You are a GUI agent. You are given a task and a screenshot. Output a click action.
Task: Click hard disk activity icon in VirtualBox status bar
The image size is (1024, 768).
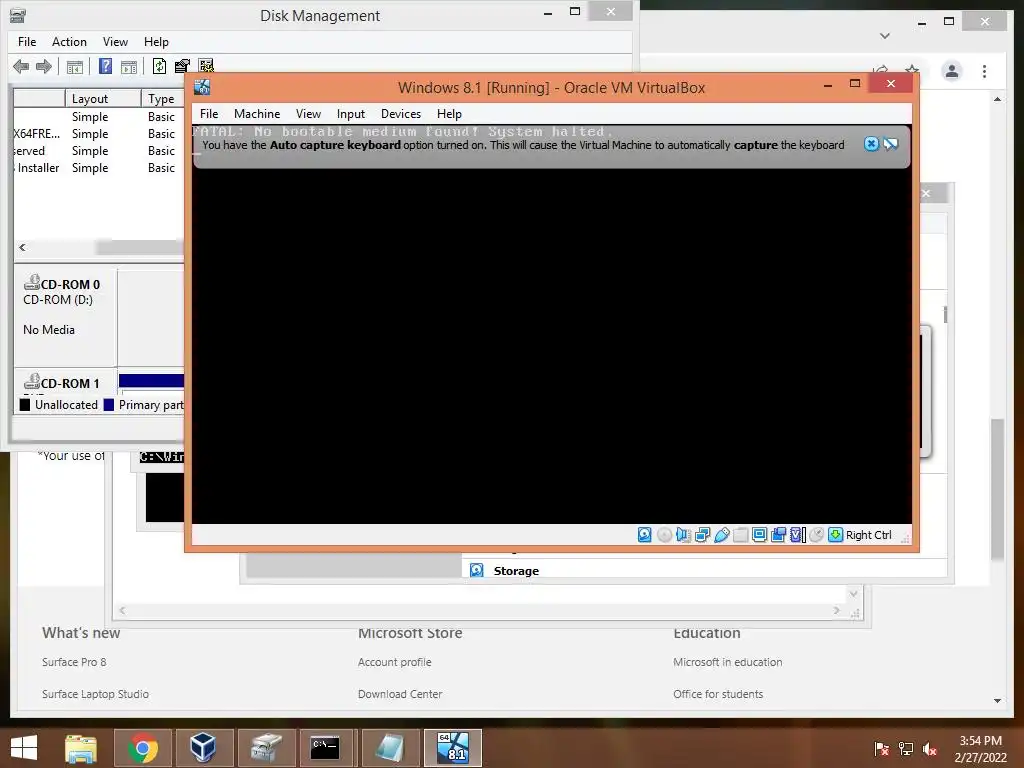[645, 535]
